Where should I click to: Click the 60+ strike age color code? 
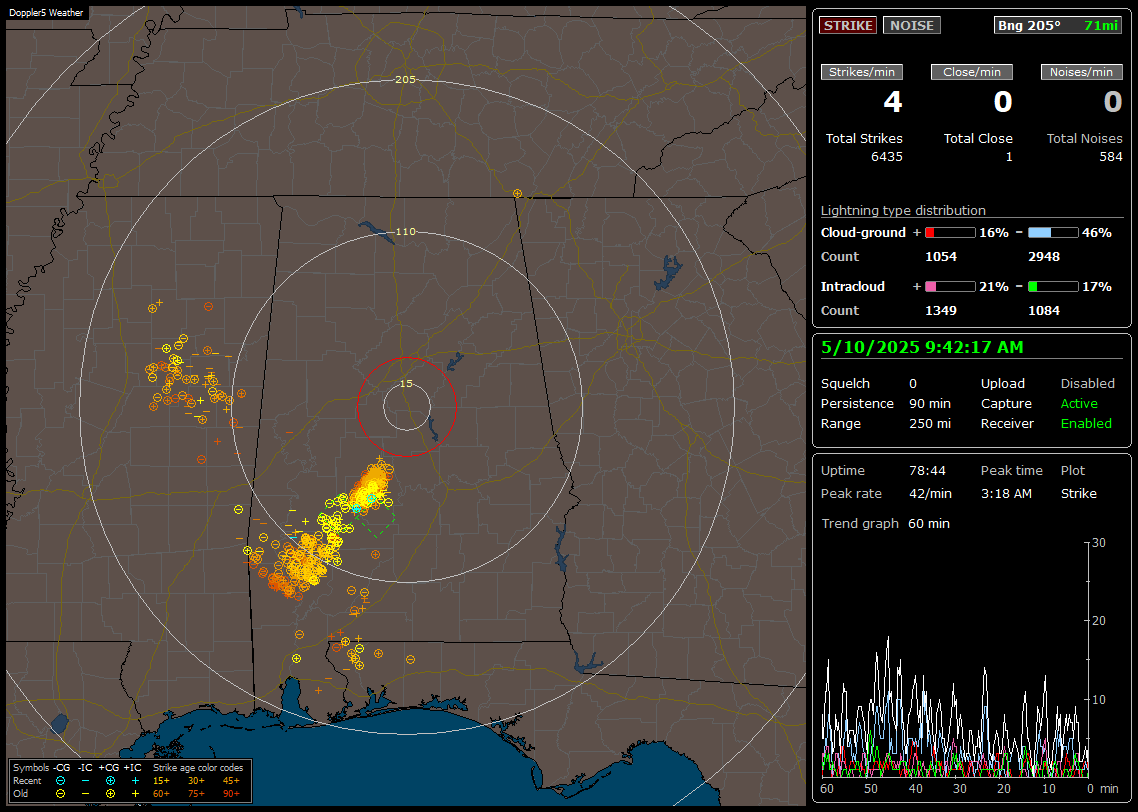pos(161,794)
